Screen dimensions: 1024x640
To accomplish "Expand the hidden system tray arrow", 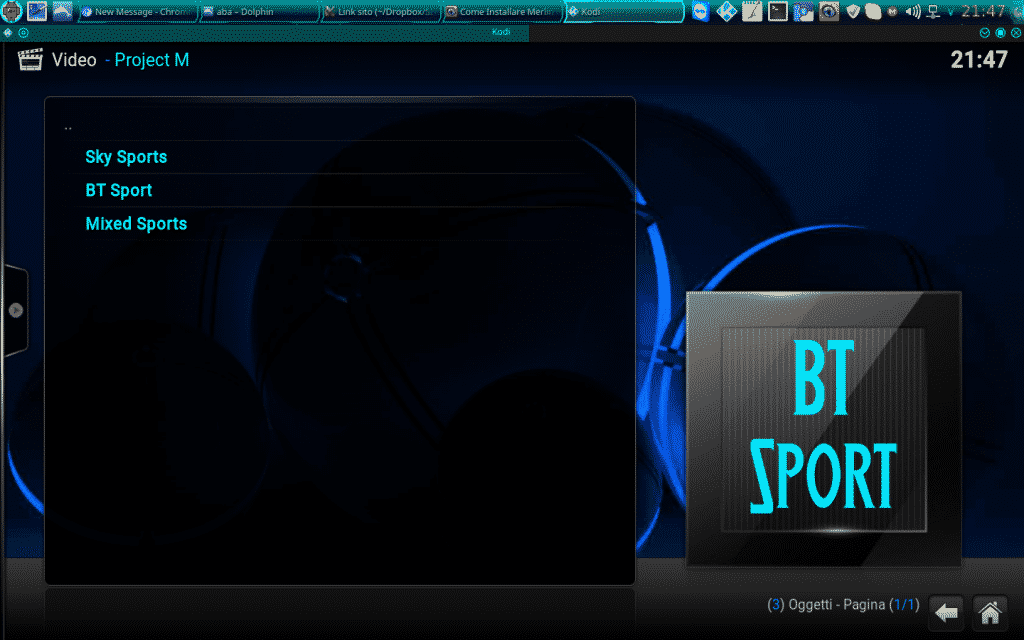I will [x=950, y=12].
